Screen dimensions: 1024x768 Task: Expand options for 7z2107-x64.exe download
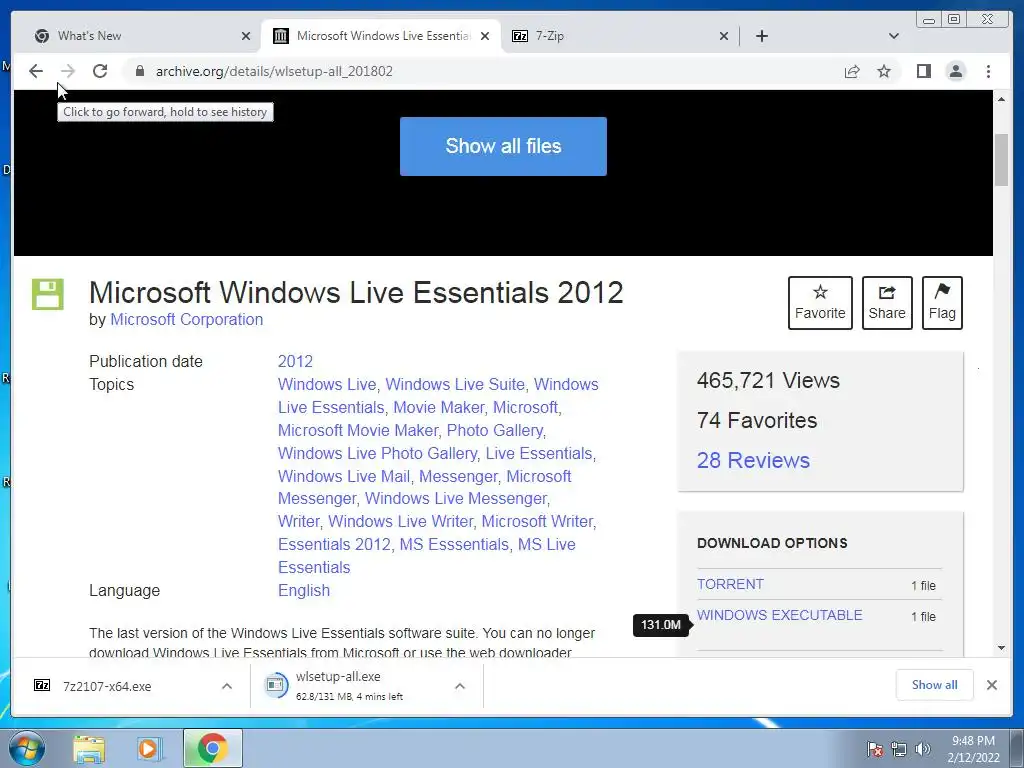pos(227,686)
